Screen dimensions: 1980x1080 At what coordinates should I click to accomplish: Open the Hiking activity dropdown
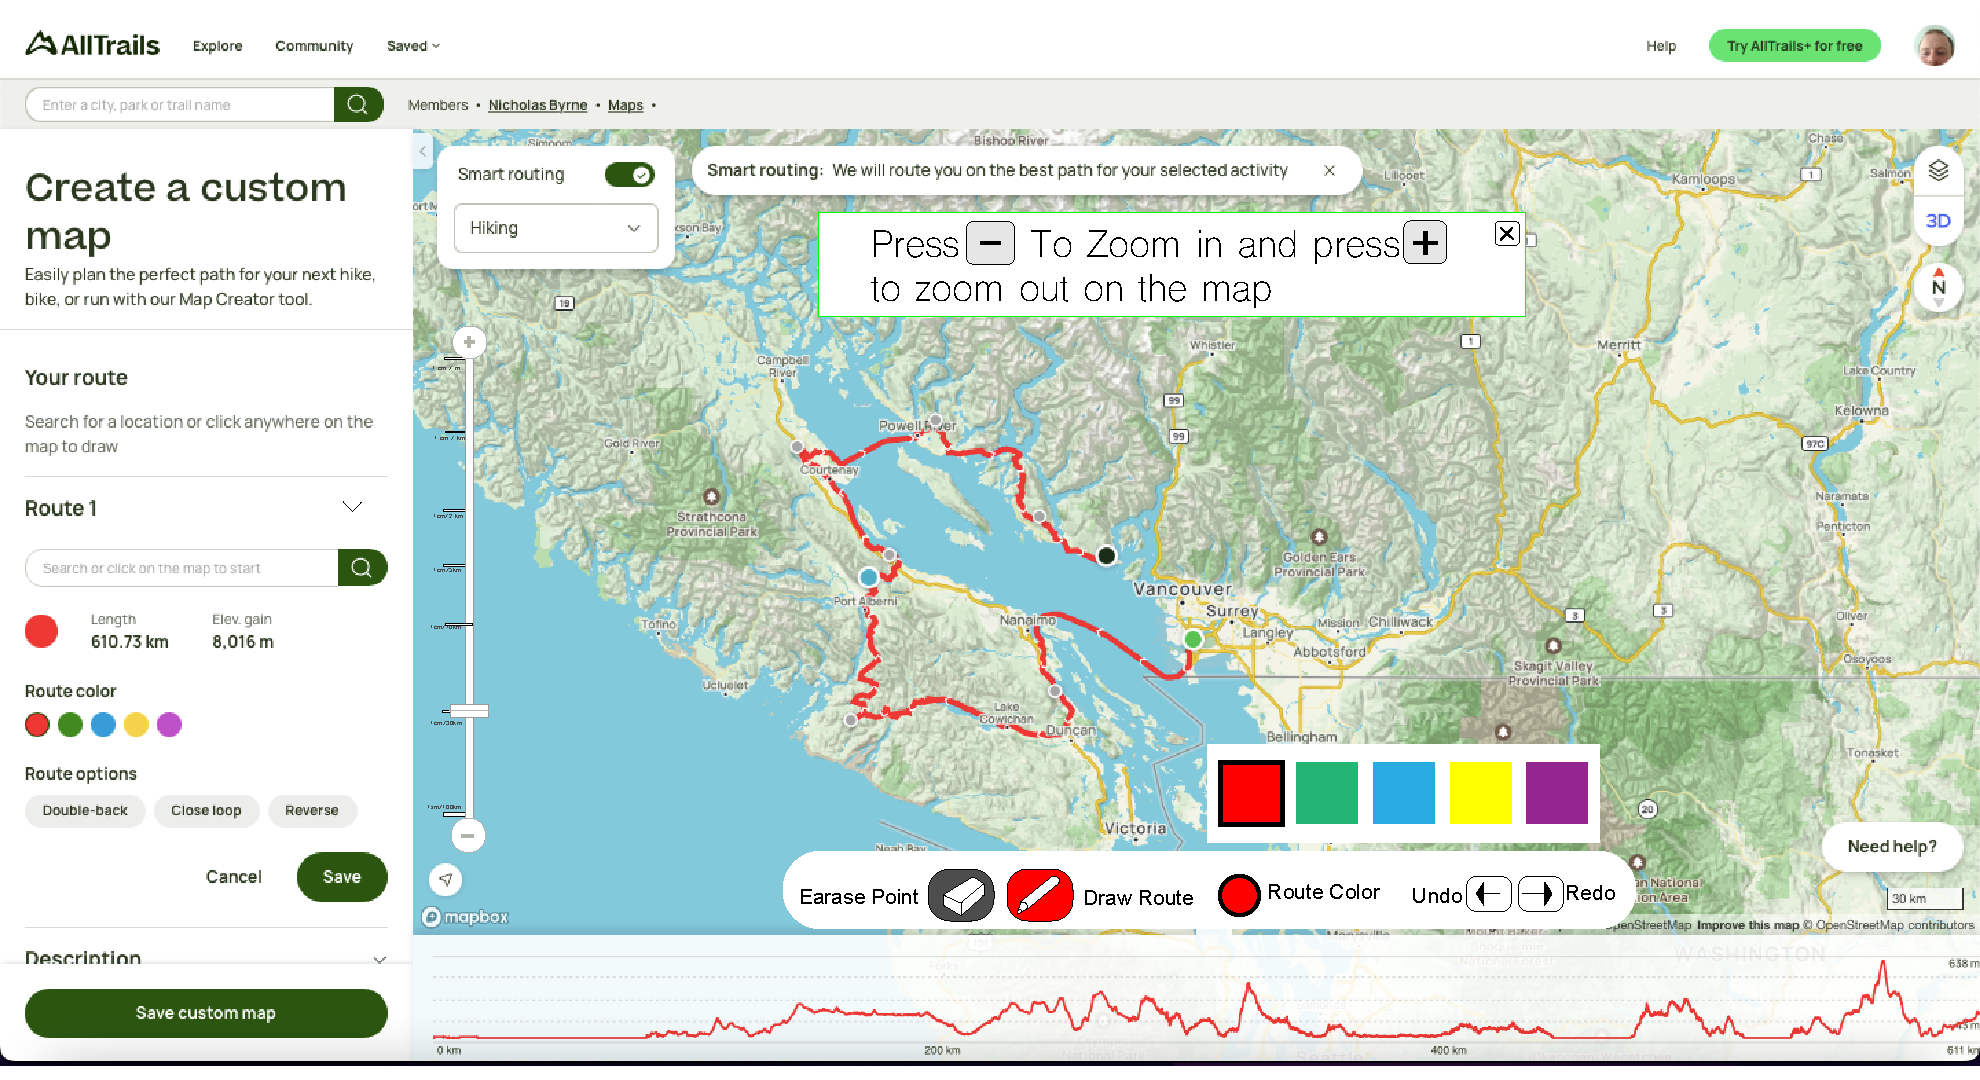tap(556, 228)
